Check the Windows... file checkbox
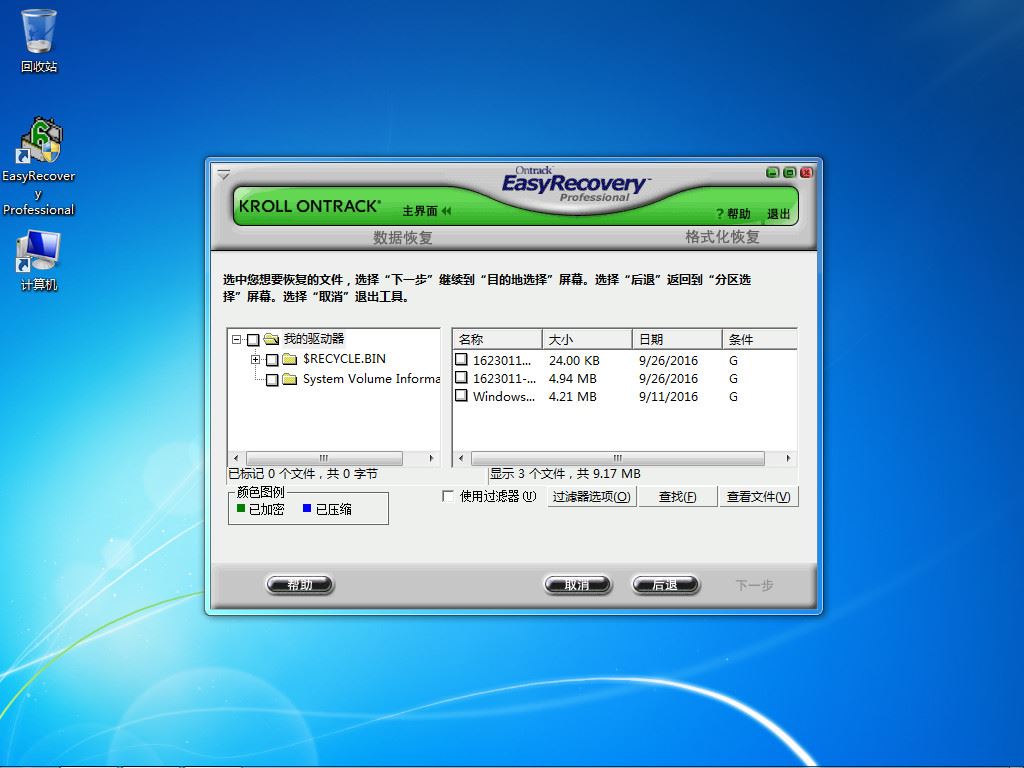This screenshot has height=768, width=1024. pos(462,396)
